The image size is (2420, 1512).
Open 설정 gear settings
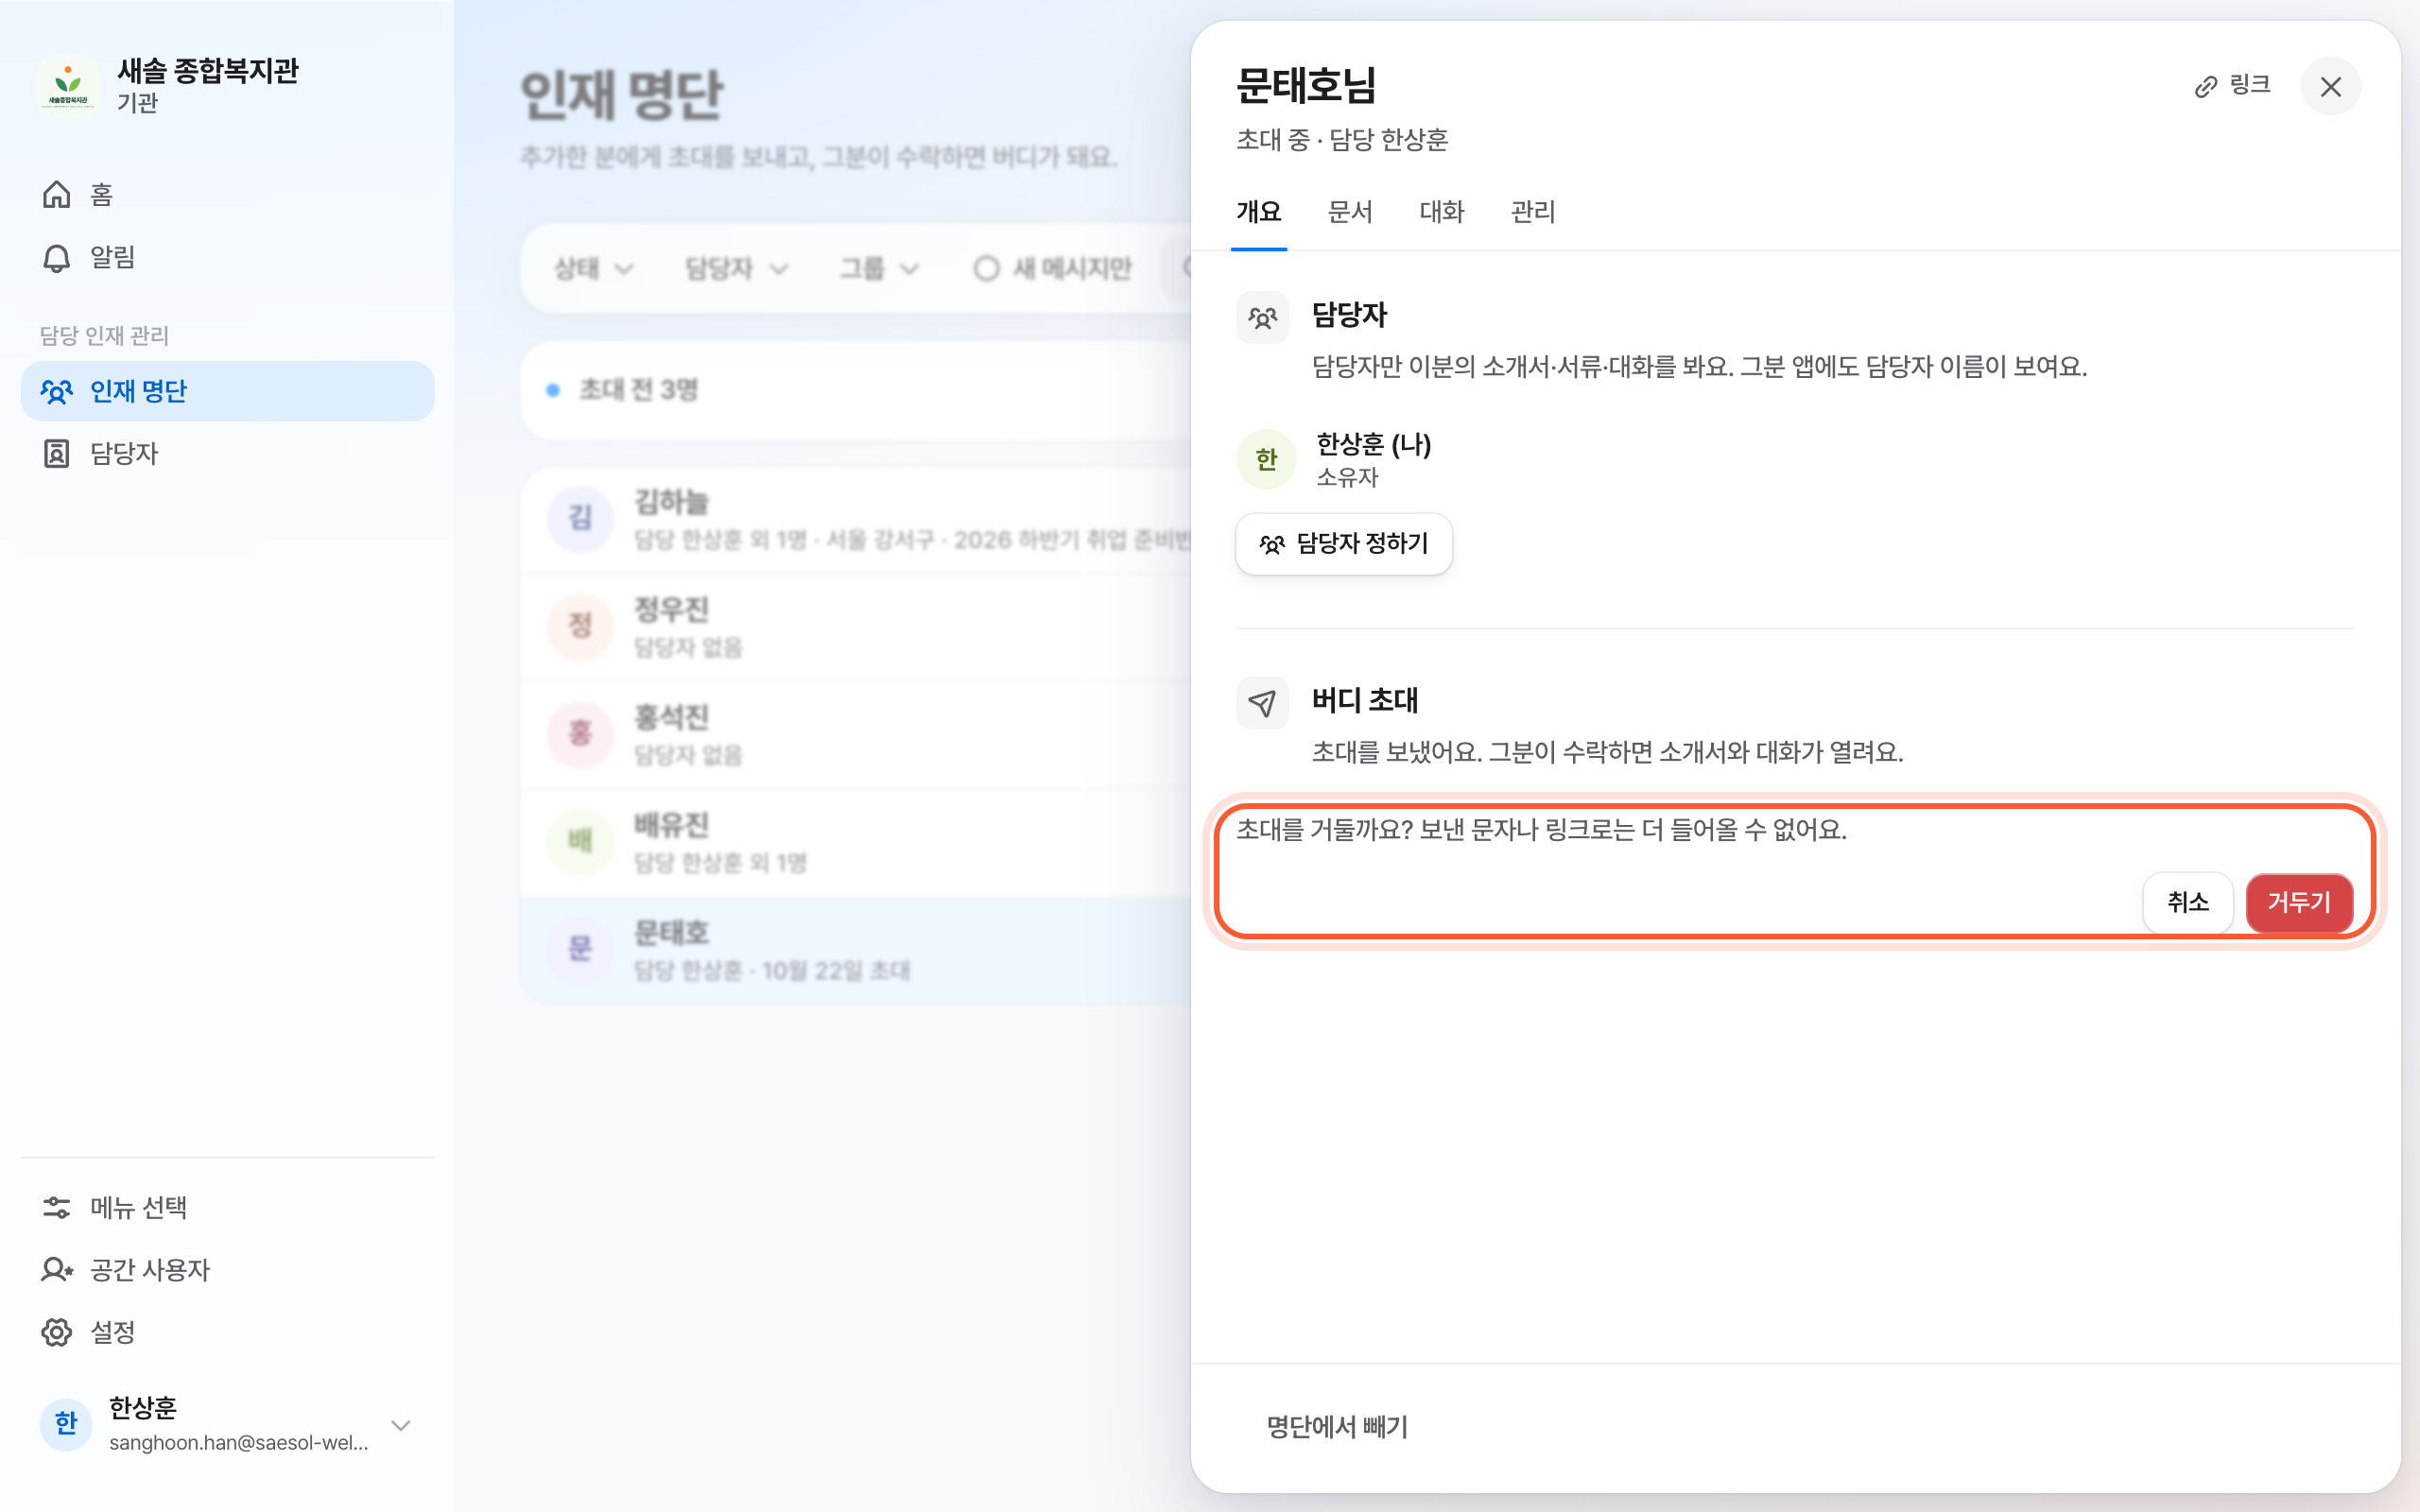227,1332
